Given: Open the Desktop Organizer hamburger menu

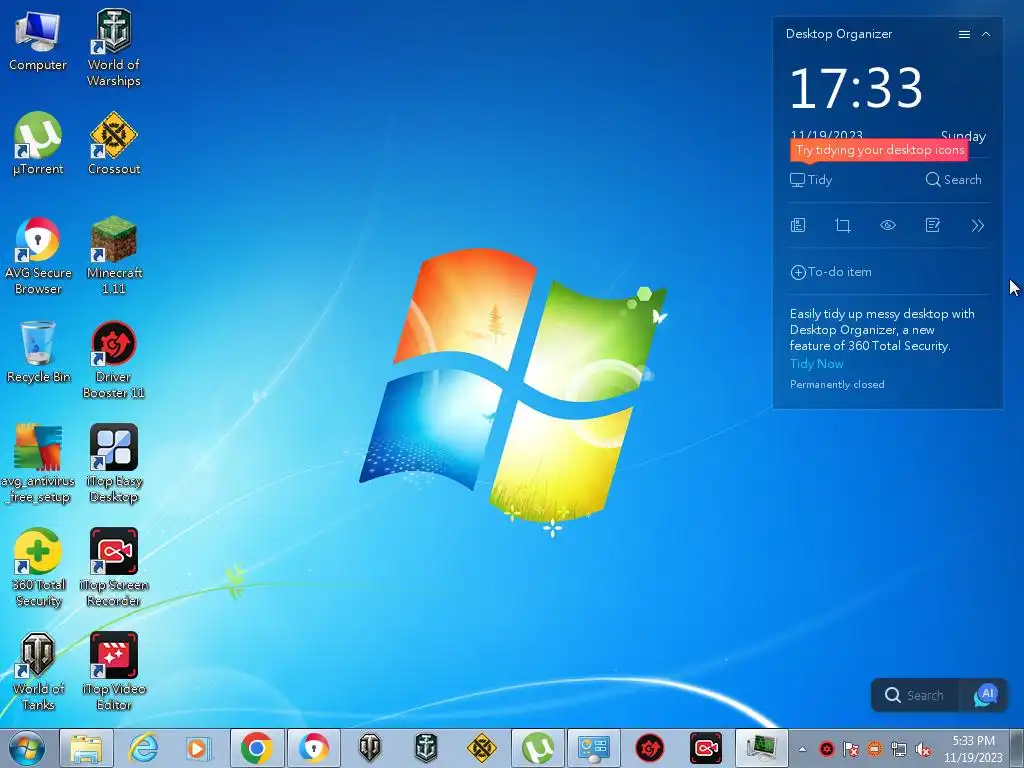Looking at the screenshot, I should (x=964, y=35).
